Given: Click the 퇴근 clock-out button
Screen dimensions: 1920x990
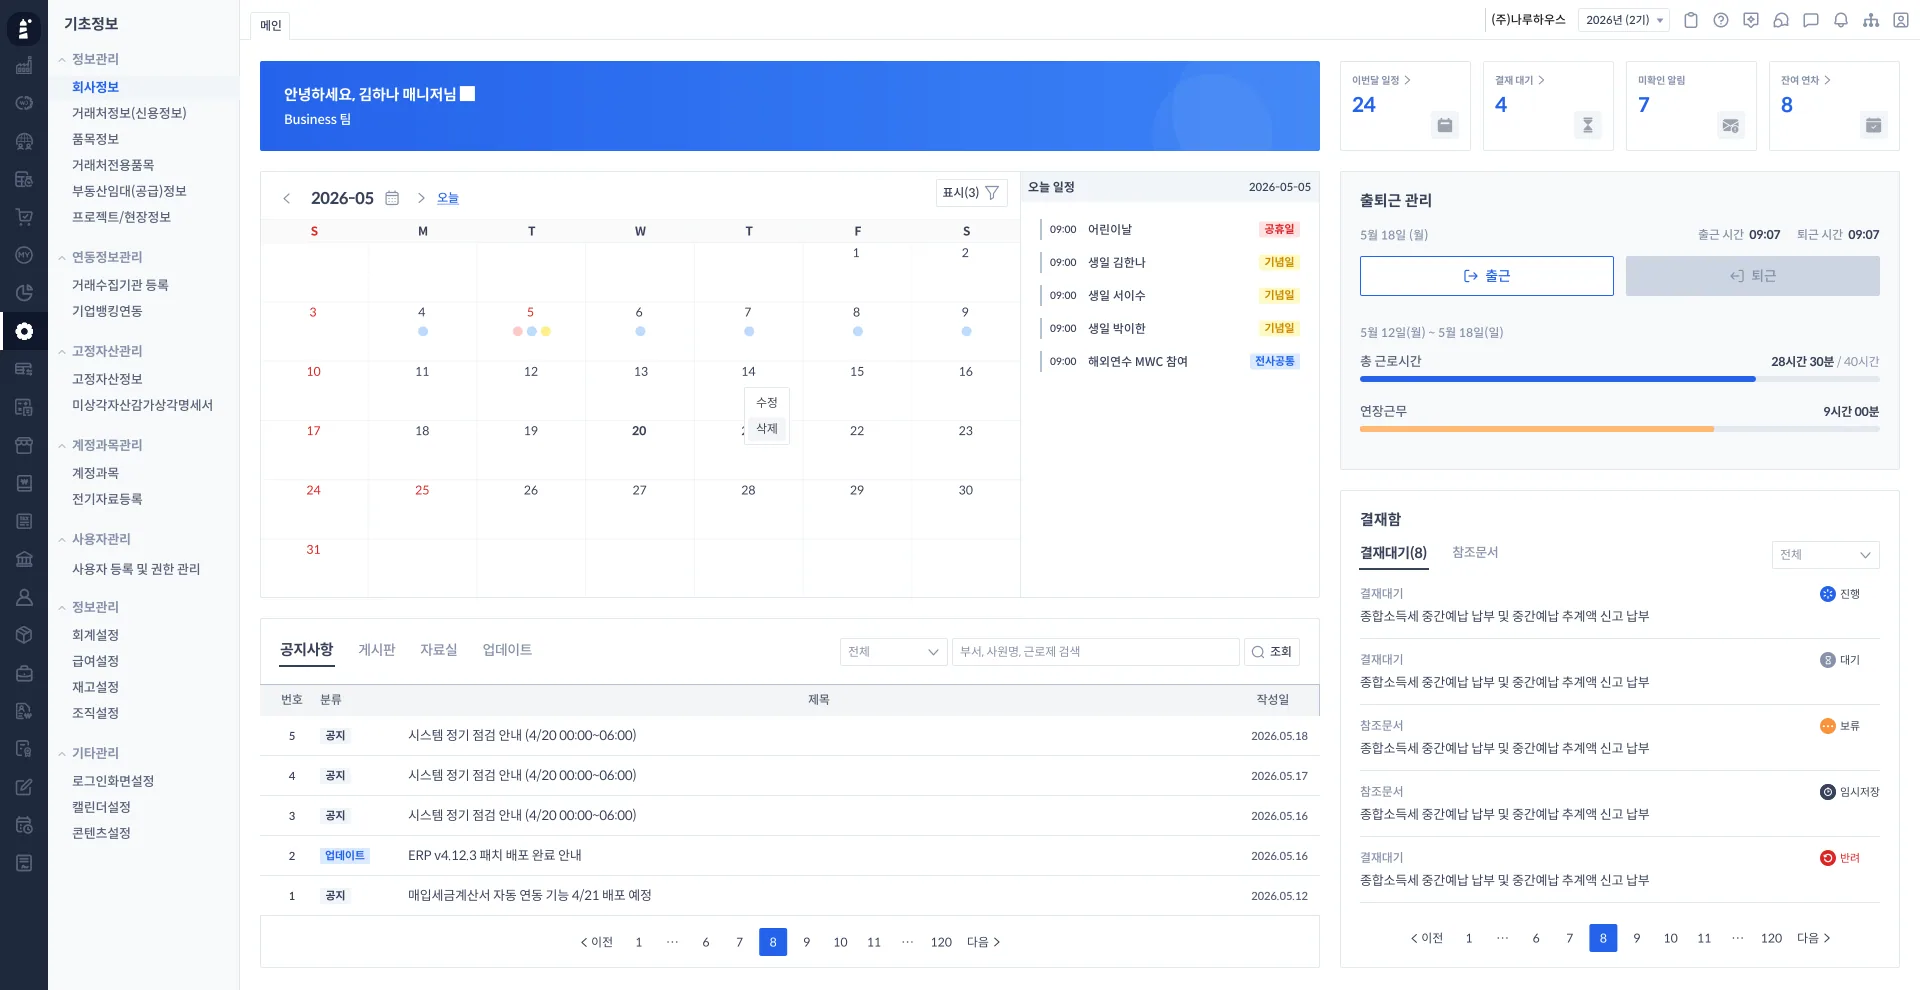Looking at the screenshot, I should tap(1753, 276).
